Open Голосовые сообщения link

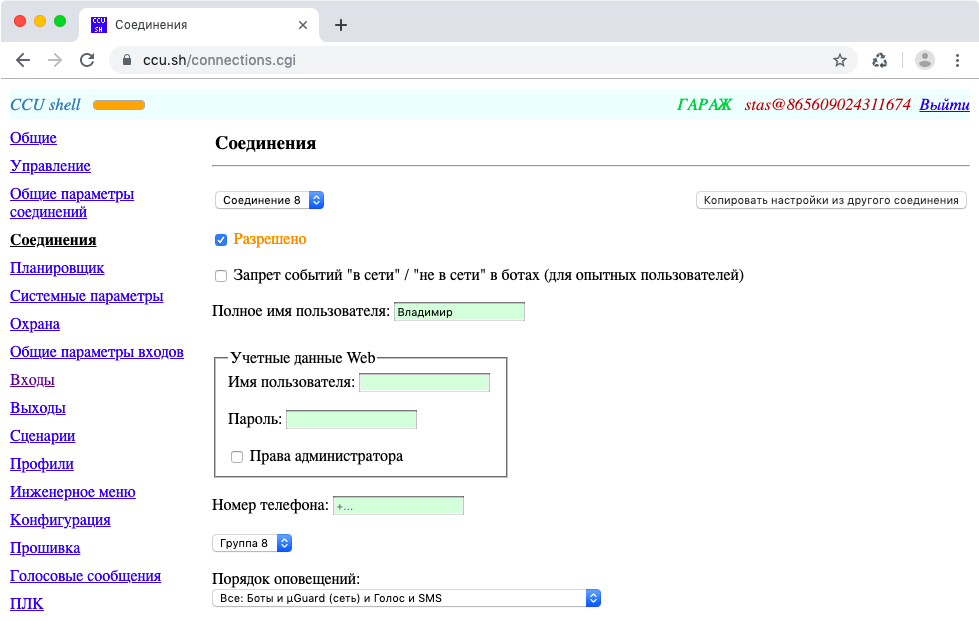86,576
